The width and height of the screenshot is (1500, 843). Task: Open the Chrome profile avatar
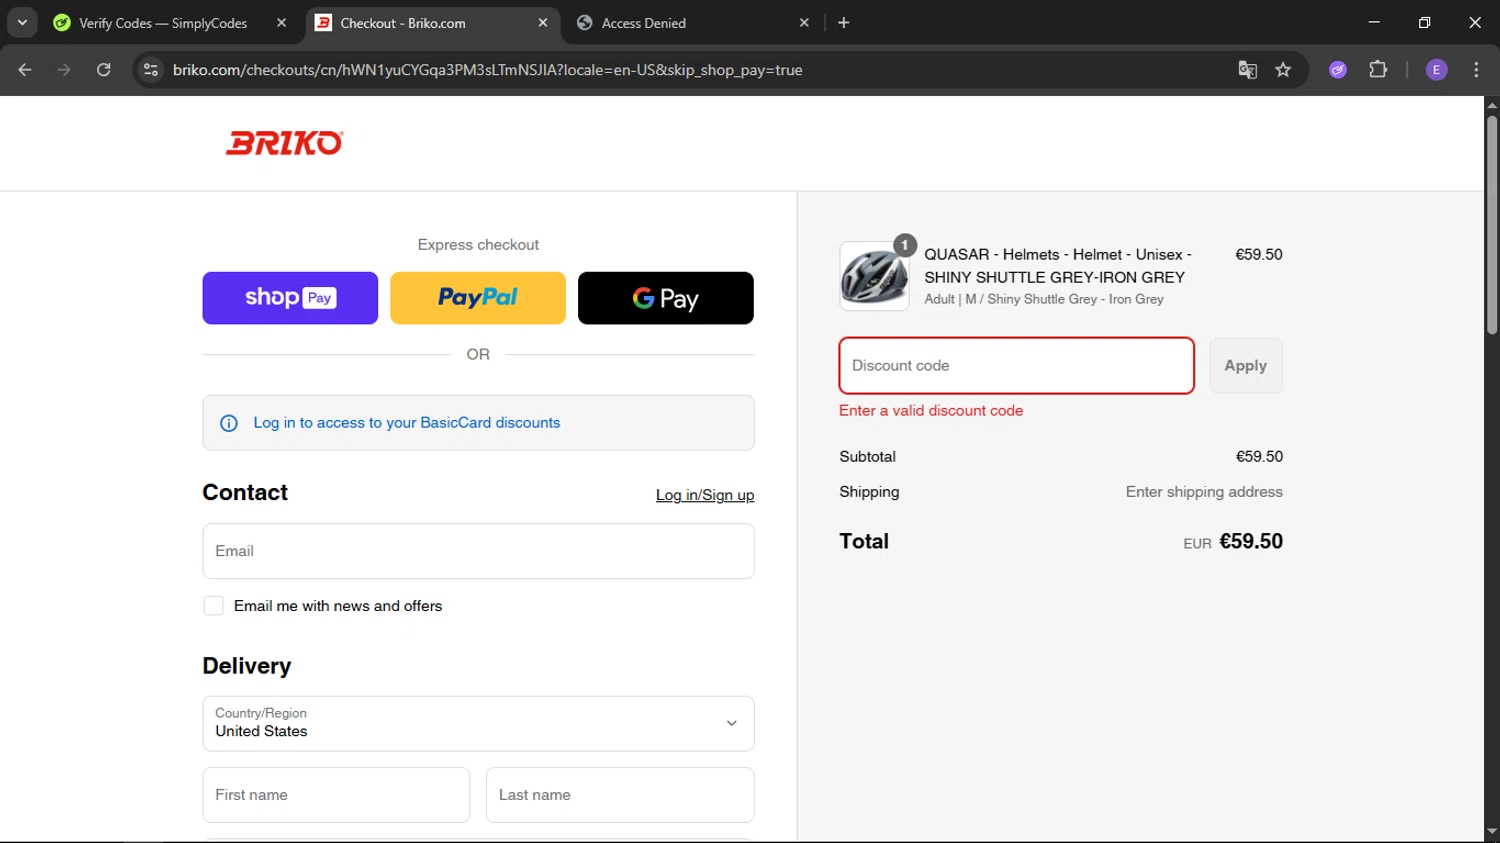(1436, 70)
